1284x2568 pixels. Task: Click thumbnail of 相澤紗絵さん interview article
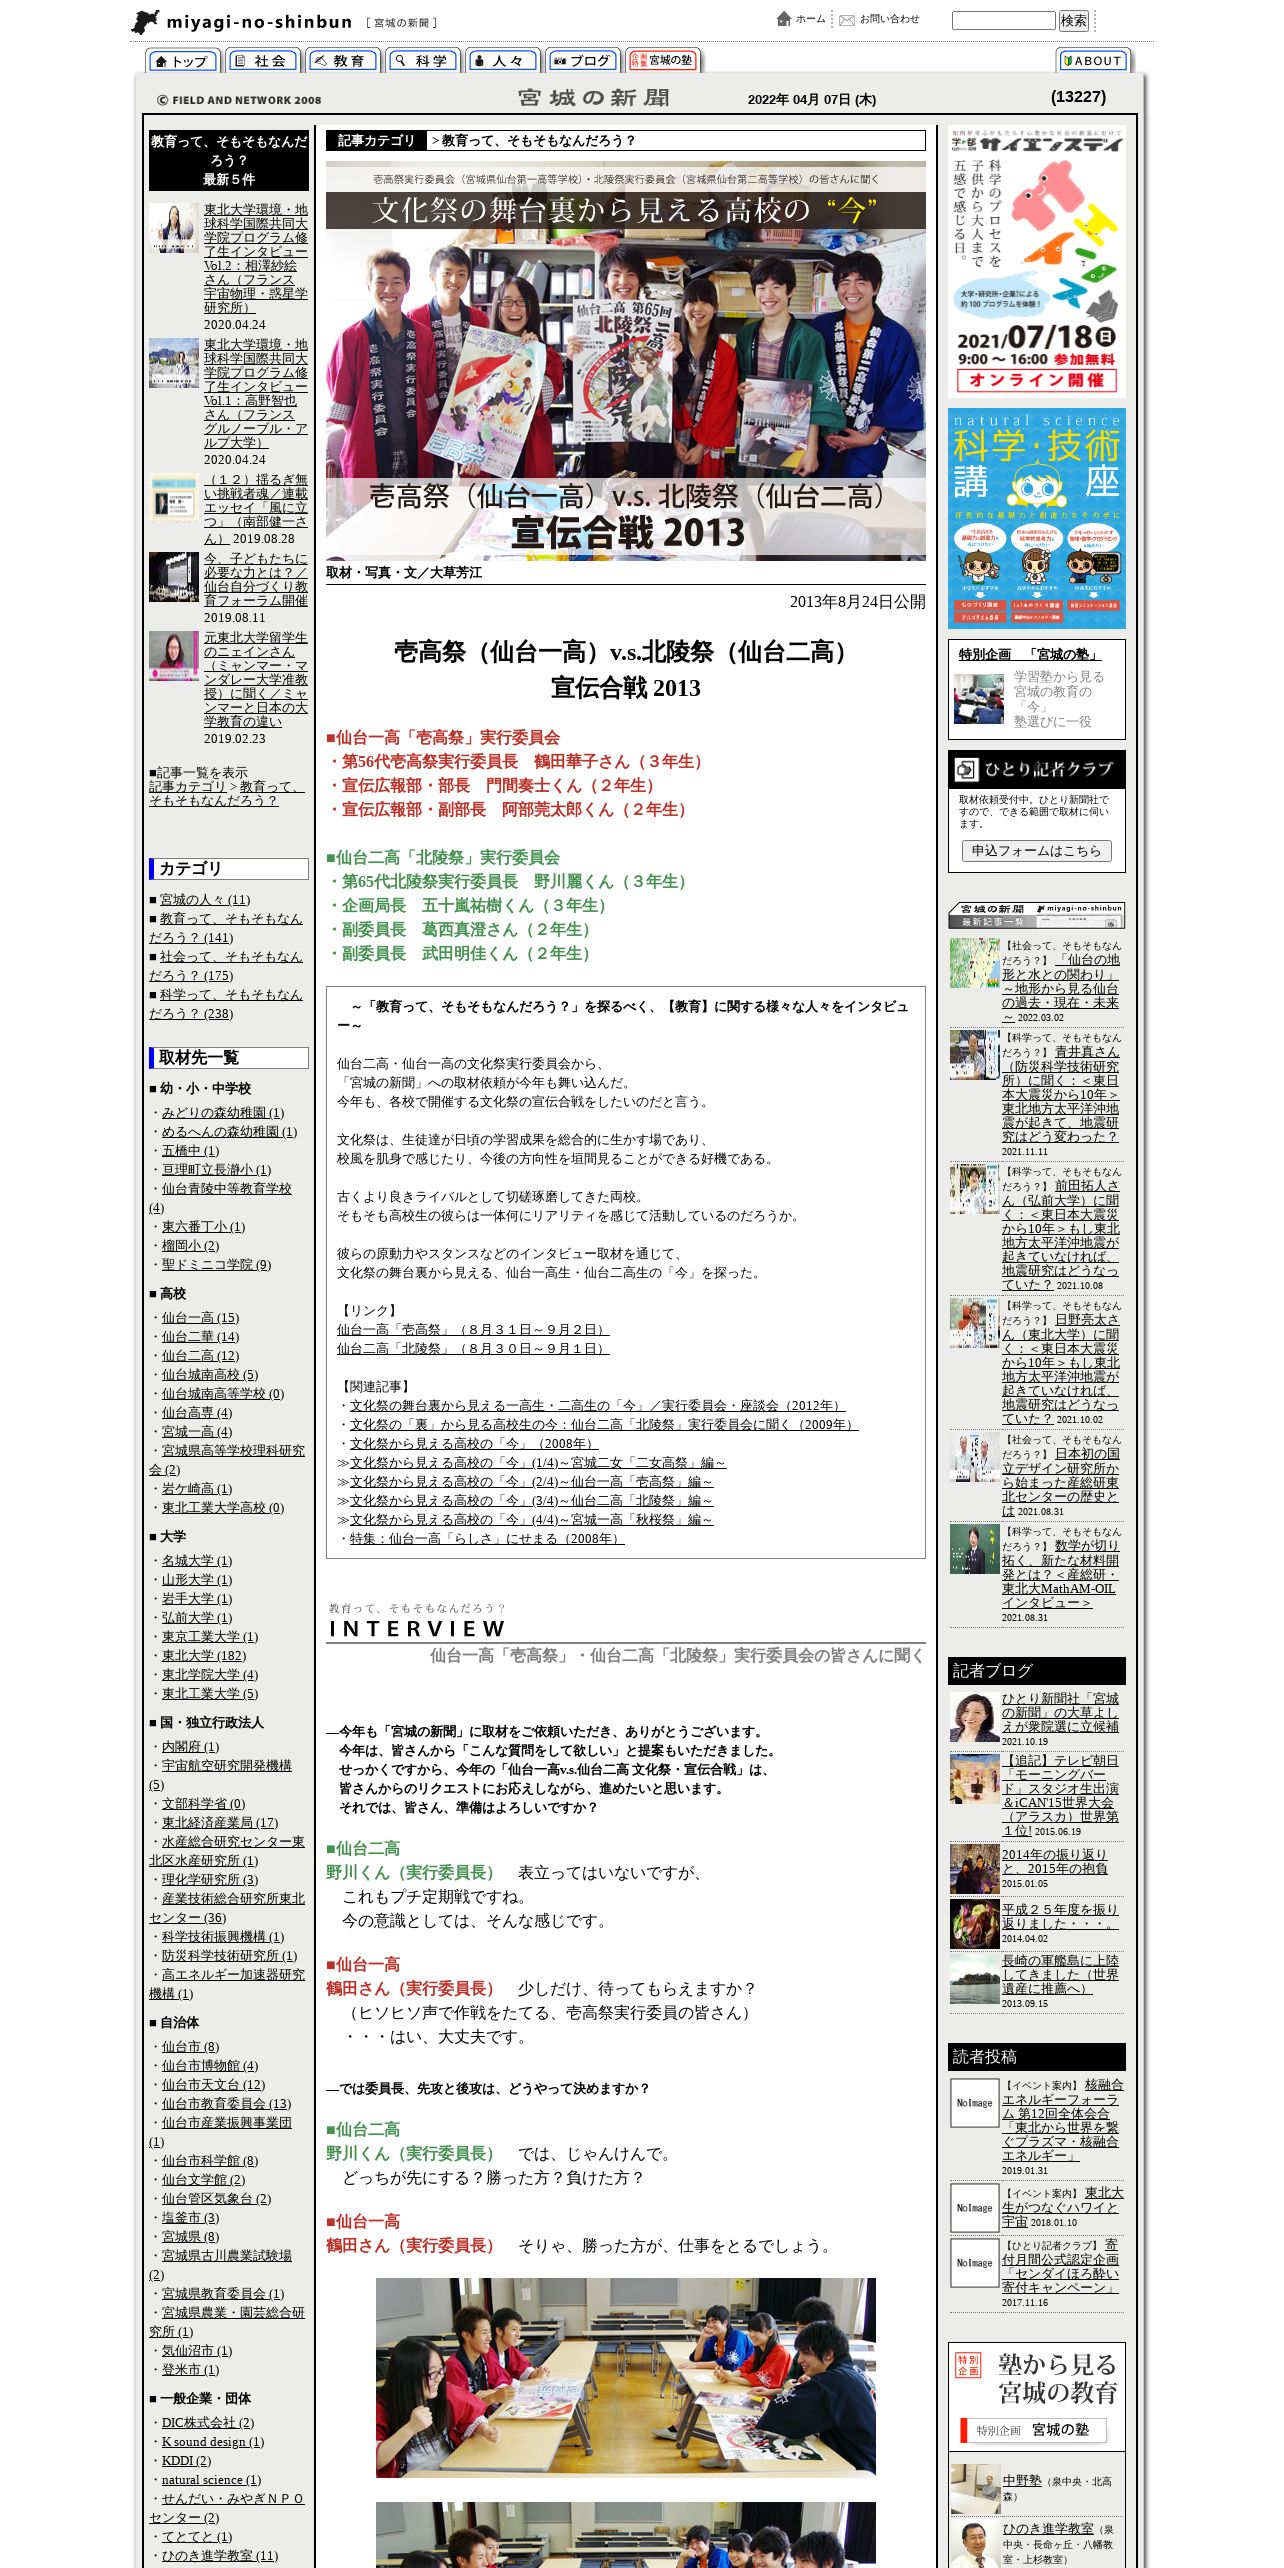tap(174, 228)
